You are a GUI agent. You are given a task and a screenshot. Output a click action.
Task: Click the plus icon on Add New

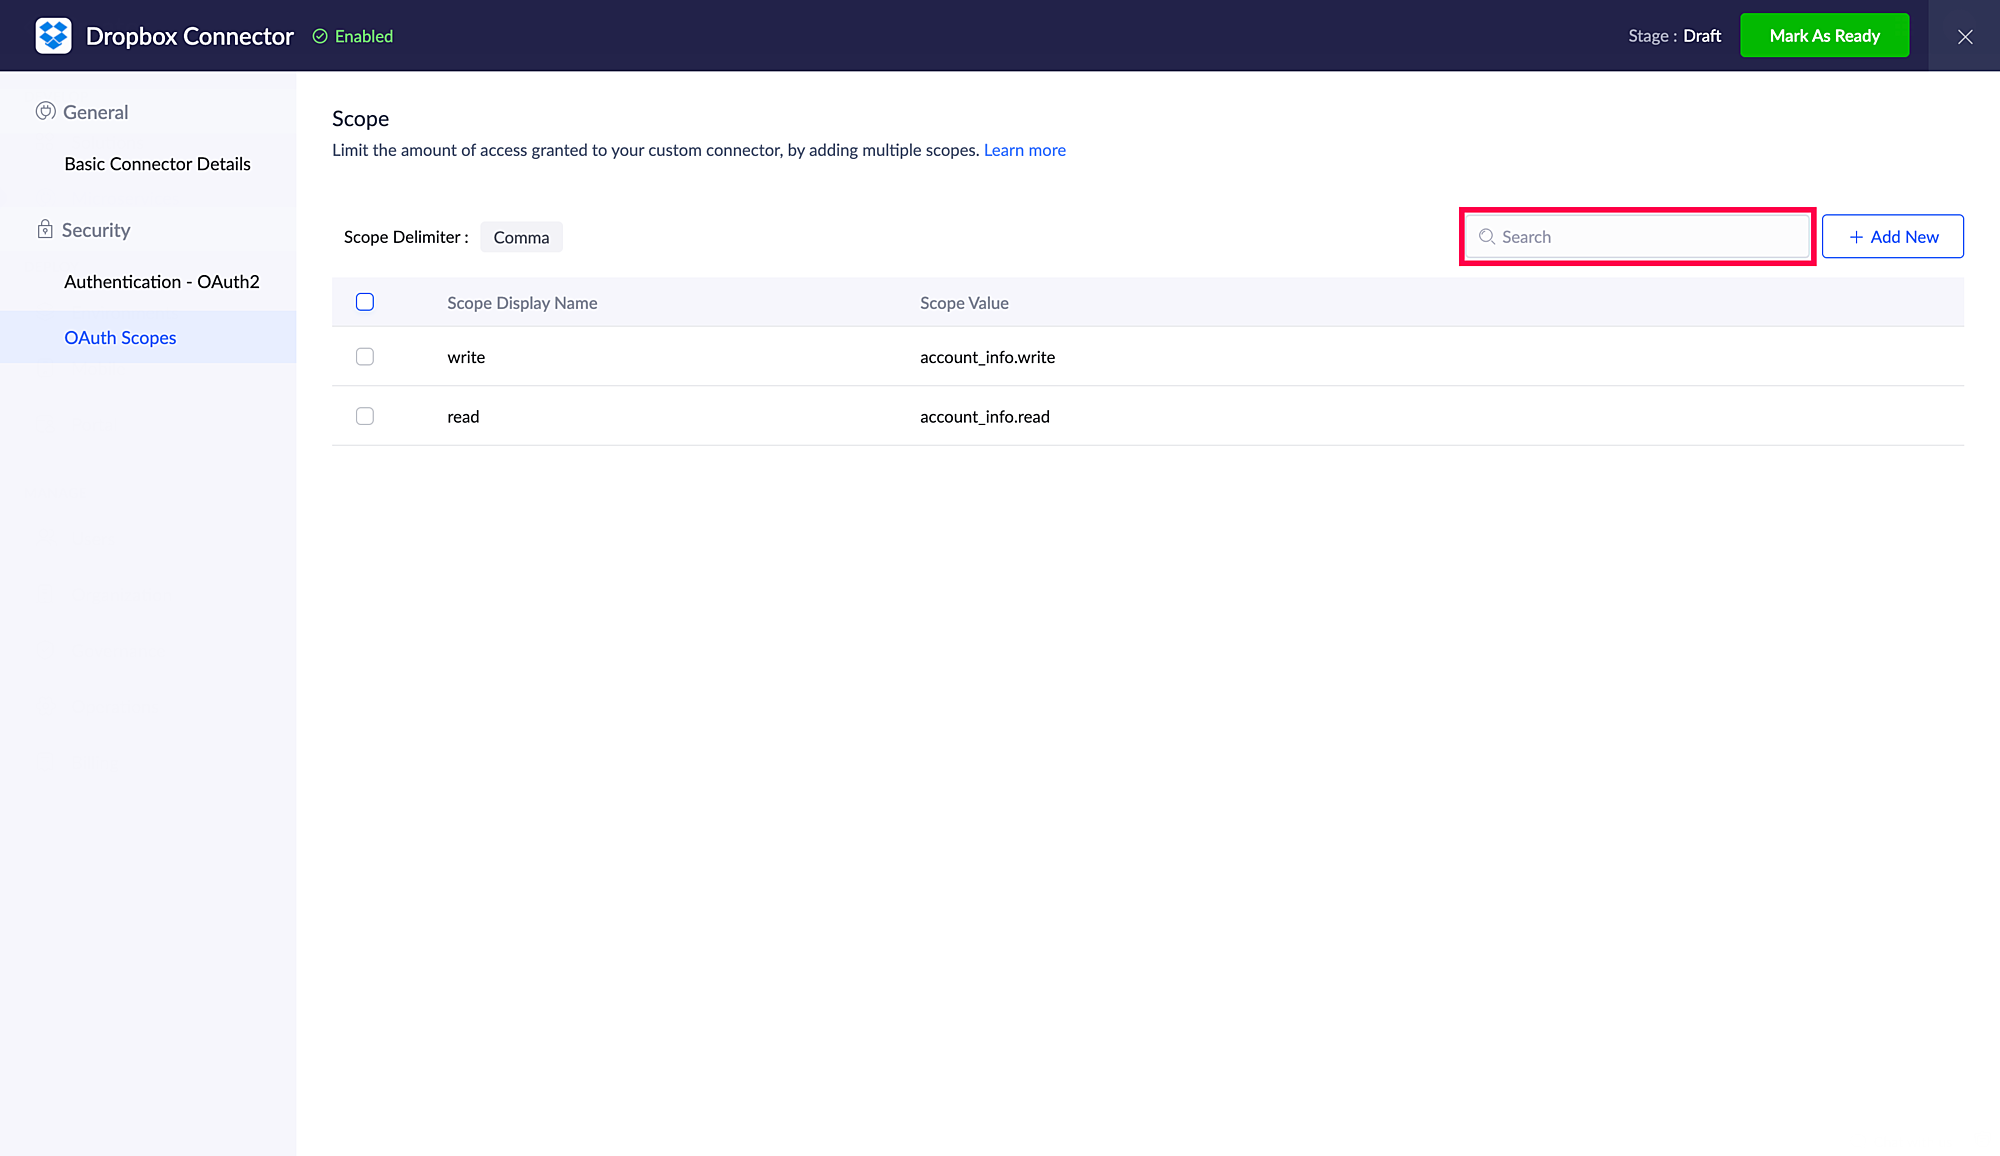[x=1856, y=237]
